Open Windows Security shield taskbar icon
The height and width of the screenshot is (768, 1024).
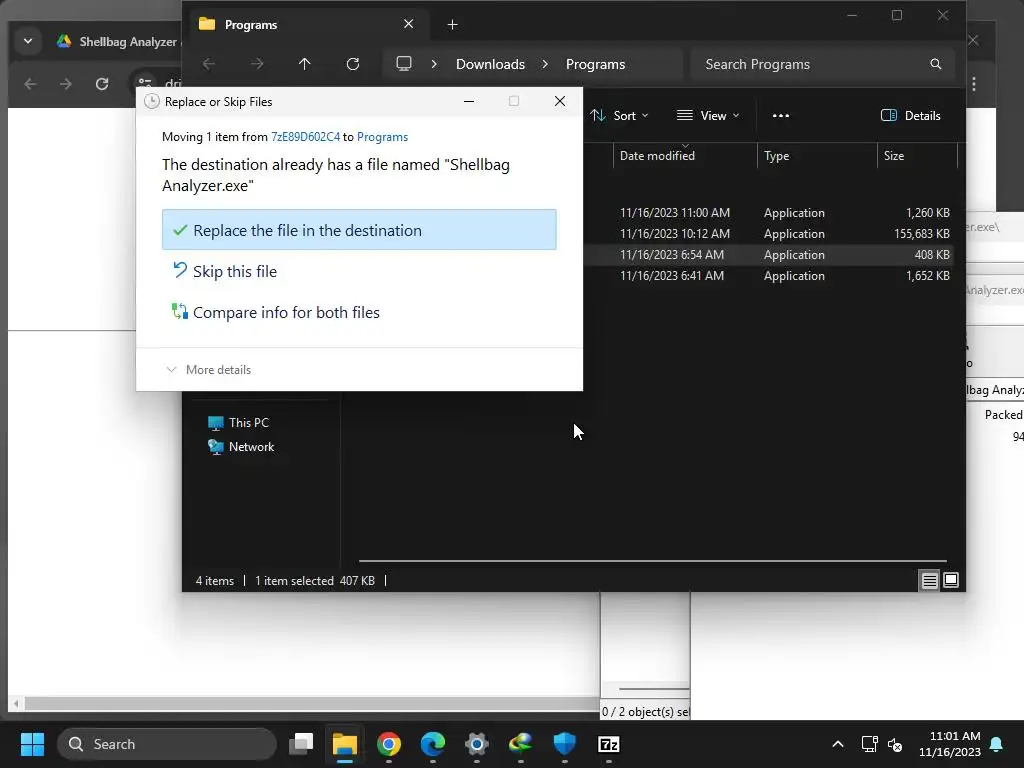coord(565,744)
